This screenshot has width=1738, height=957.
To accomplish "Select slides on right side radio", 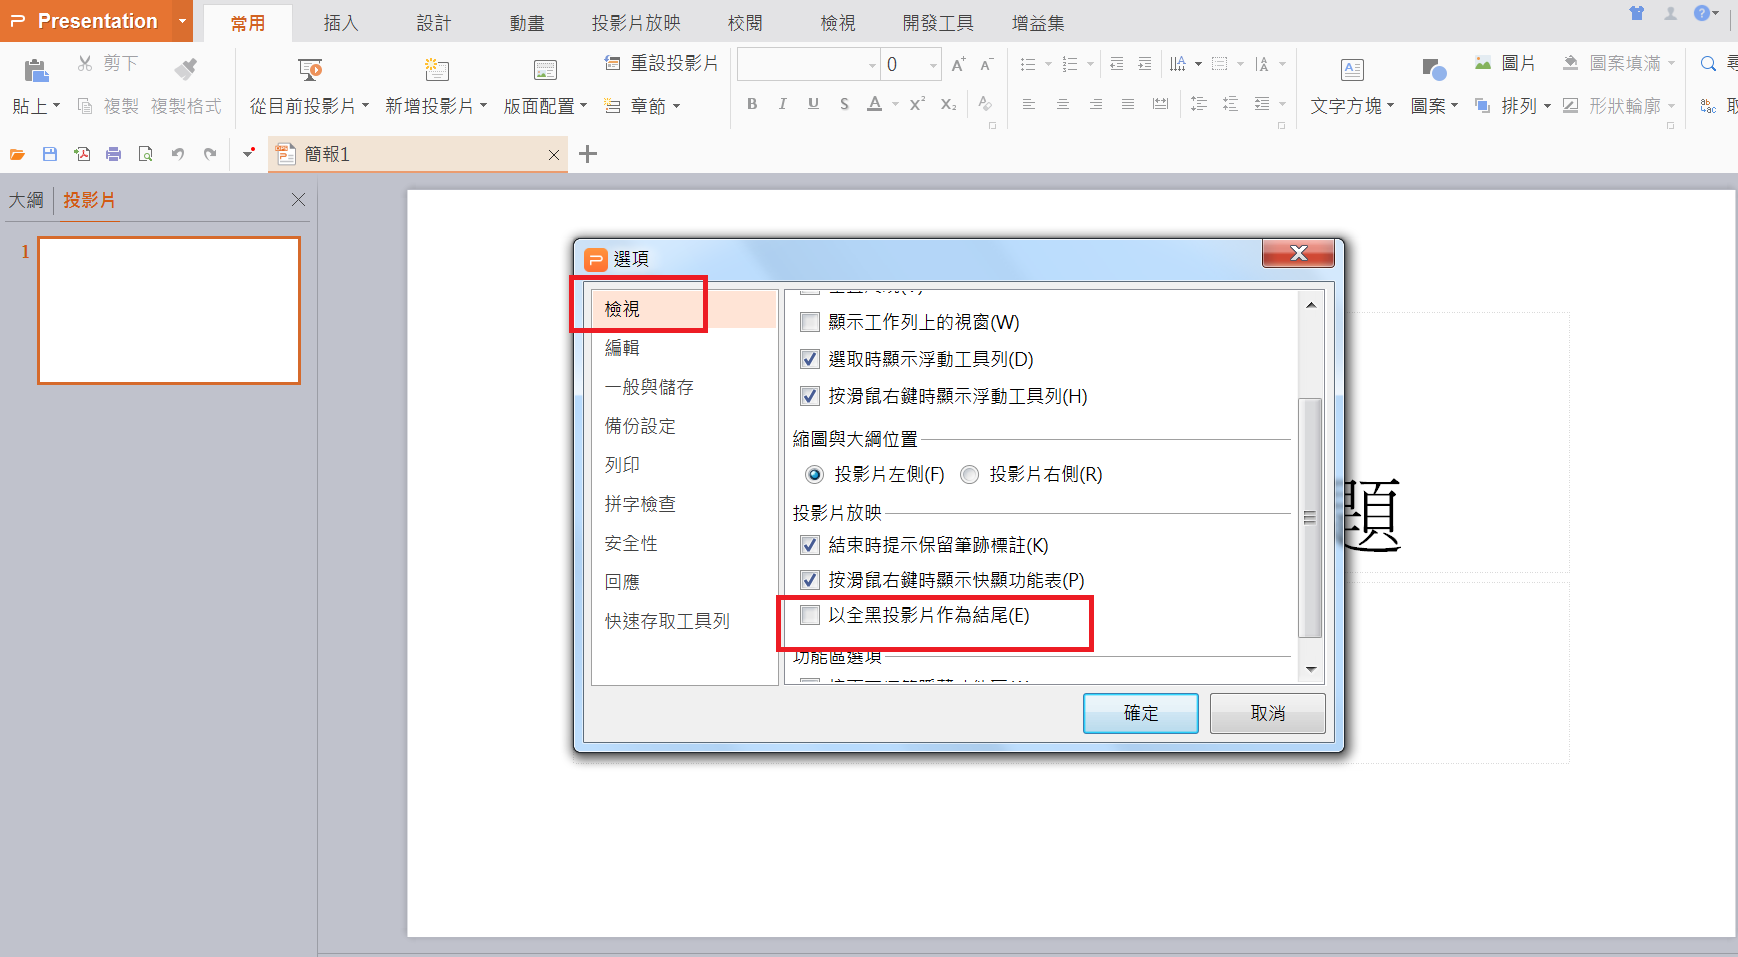I will (969, 474).
